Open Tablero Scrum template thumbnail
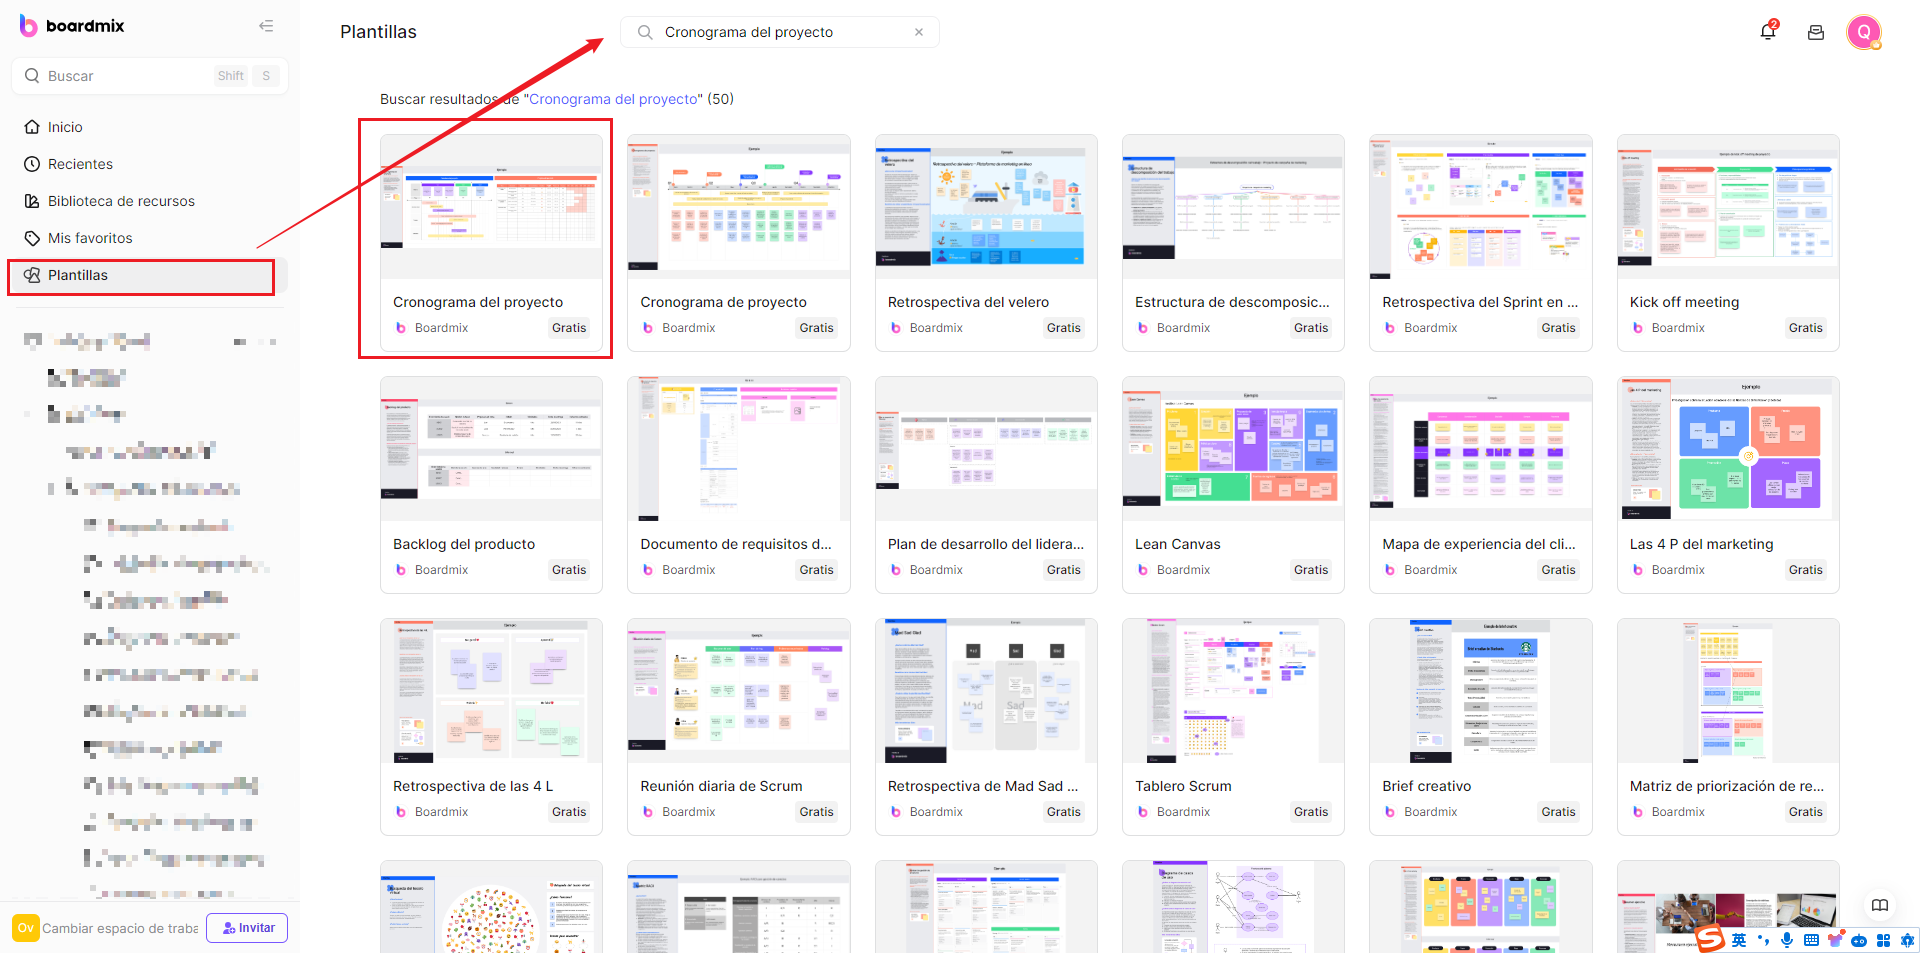 pyautogui.click(x=1233, y=691)
